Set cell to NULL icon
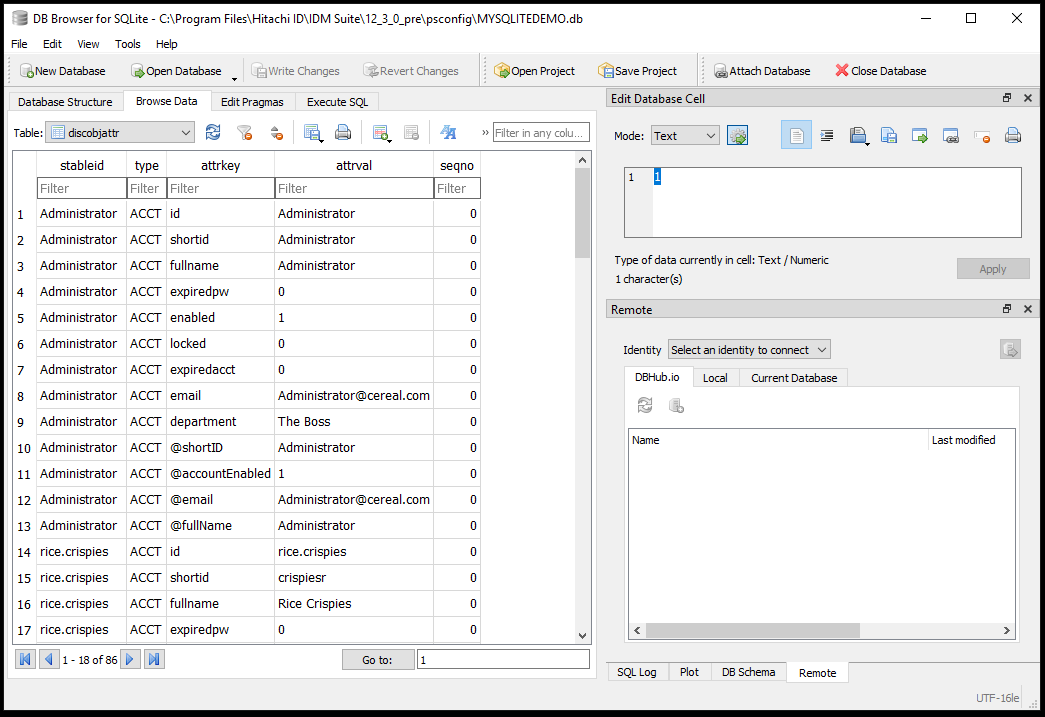Screen dimensions: 1045x717 (982, 136)
